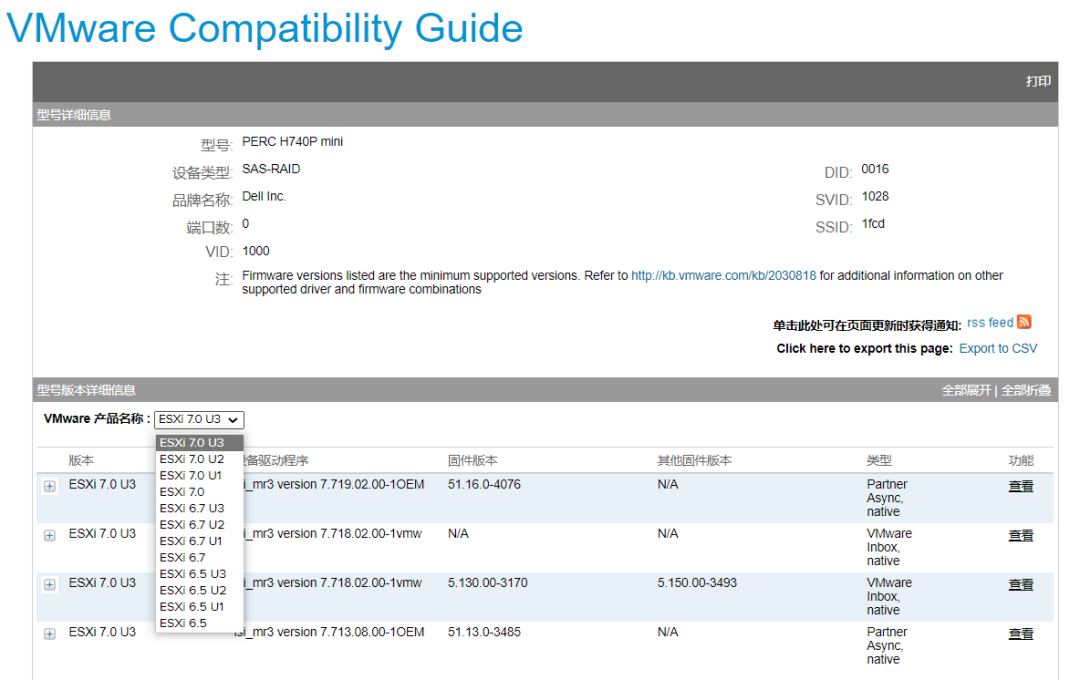Expand the 51.16.0-4076 firmware row
Screen dimensions: 1080x680
50,486
